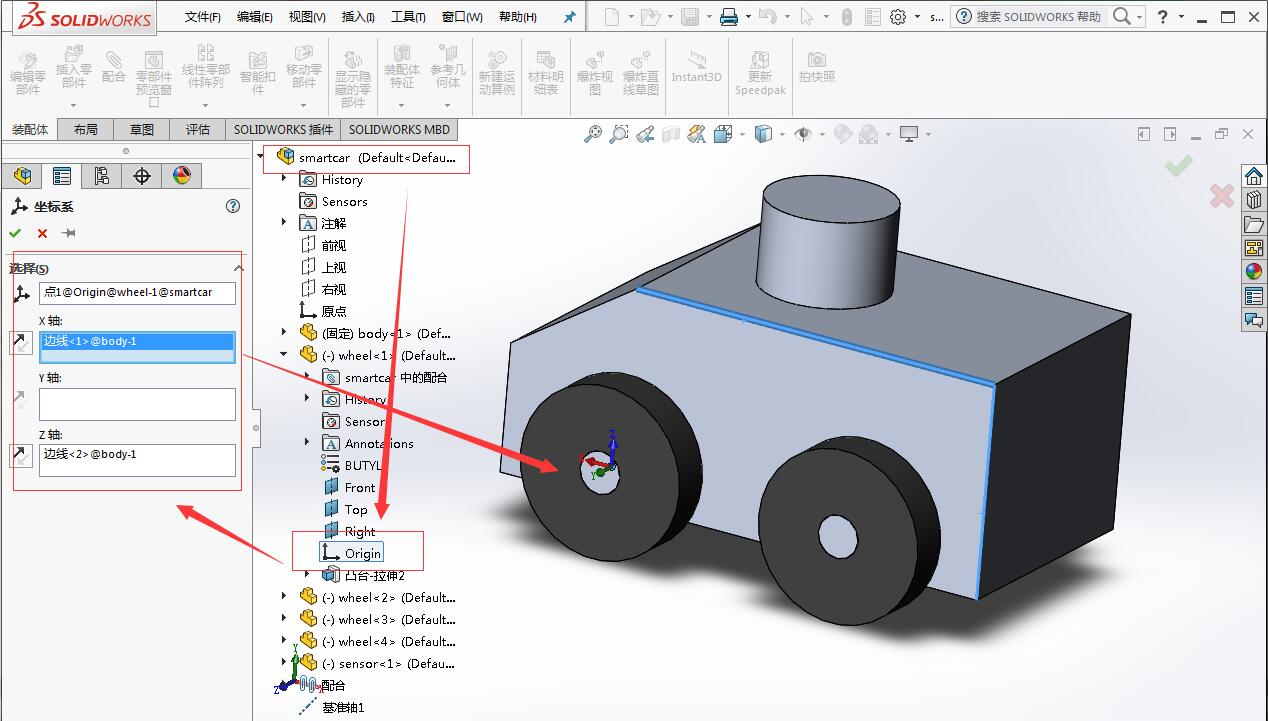Reverse X axis direction button

(20, 343)
